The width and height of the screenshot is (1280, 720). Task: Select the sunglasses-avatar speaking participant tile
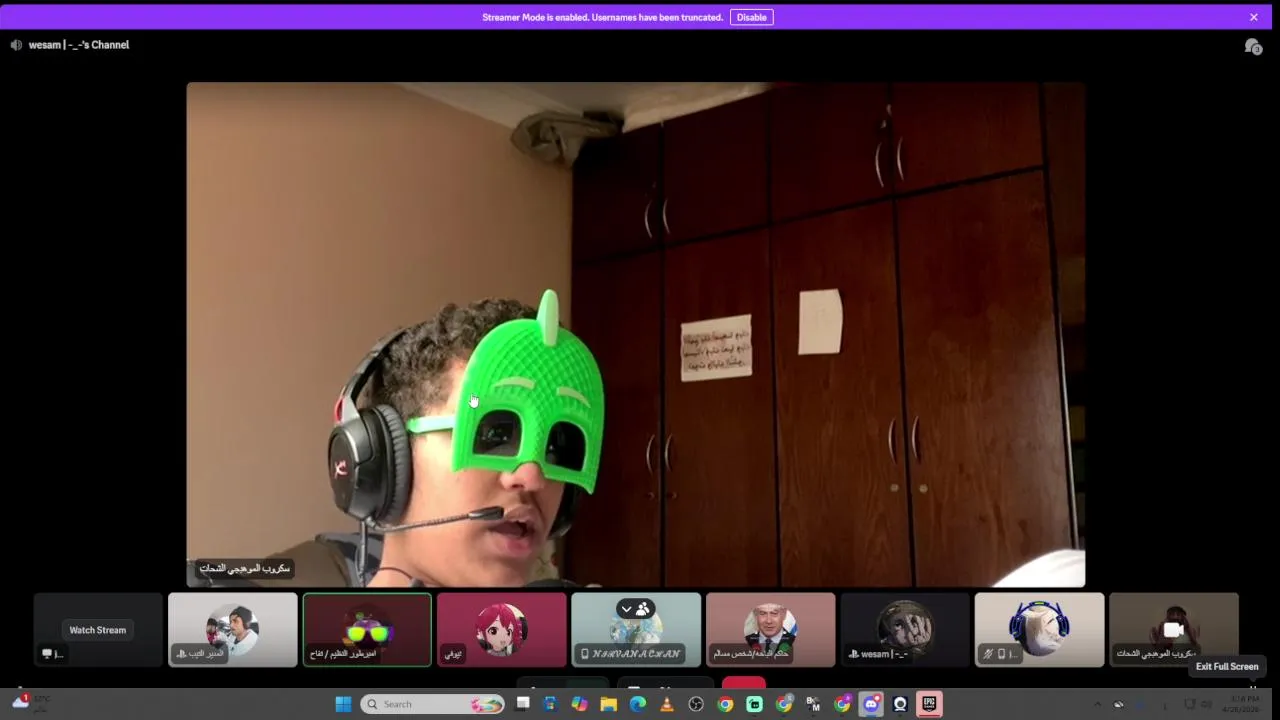tap(367, 629)
